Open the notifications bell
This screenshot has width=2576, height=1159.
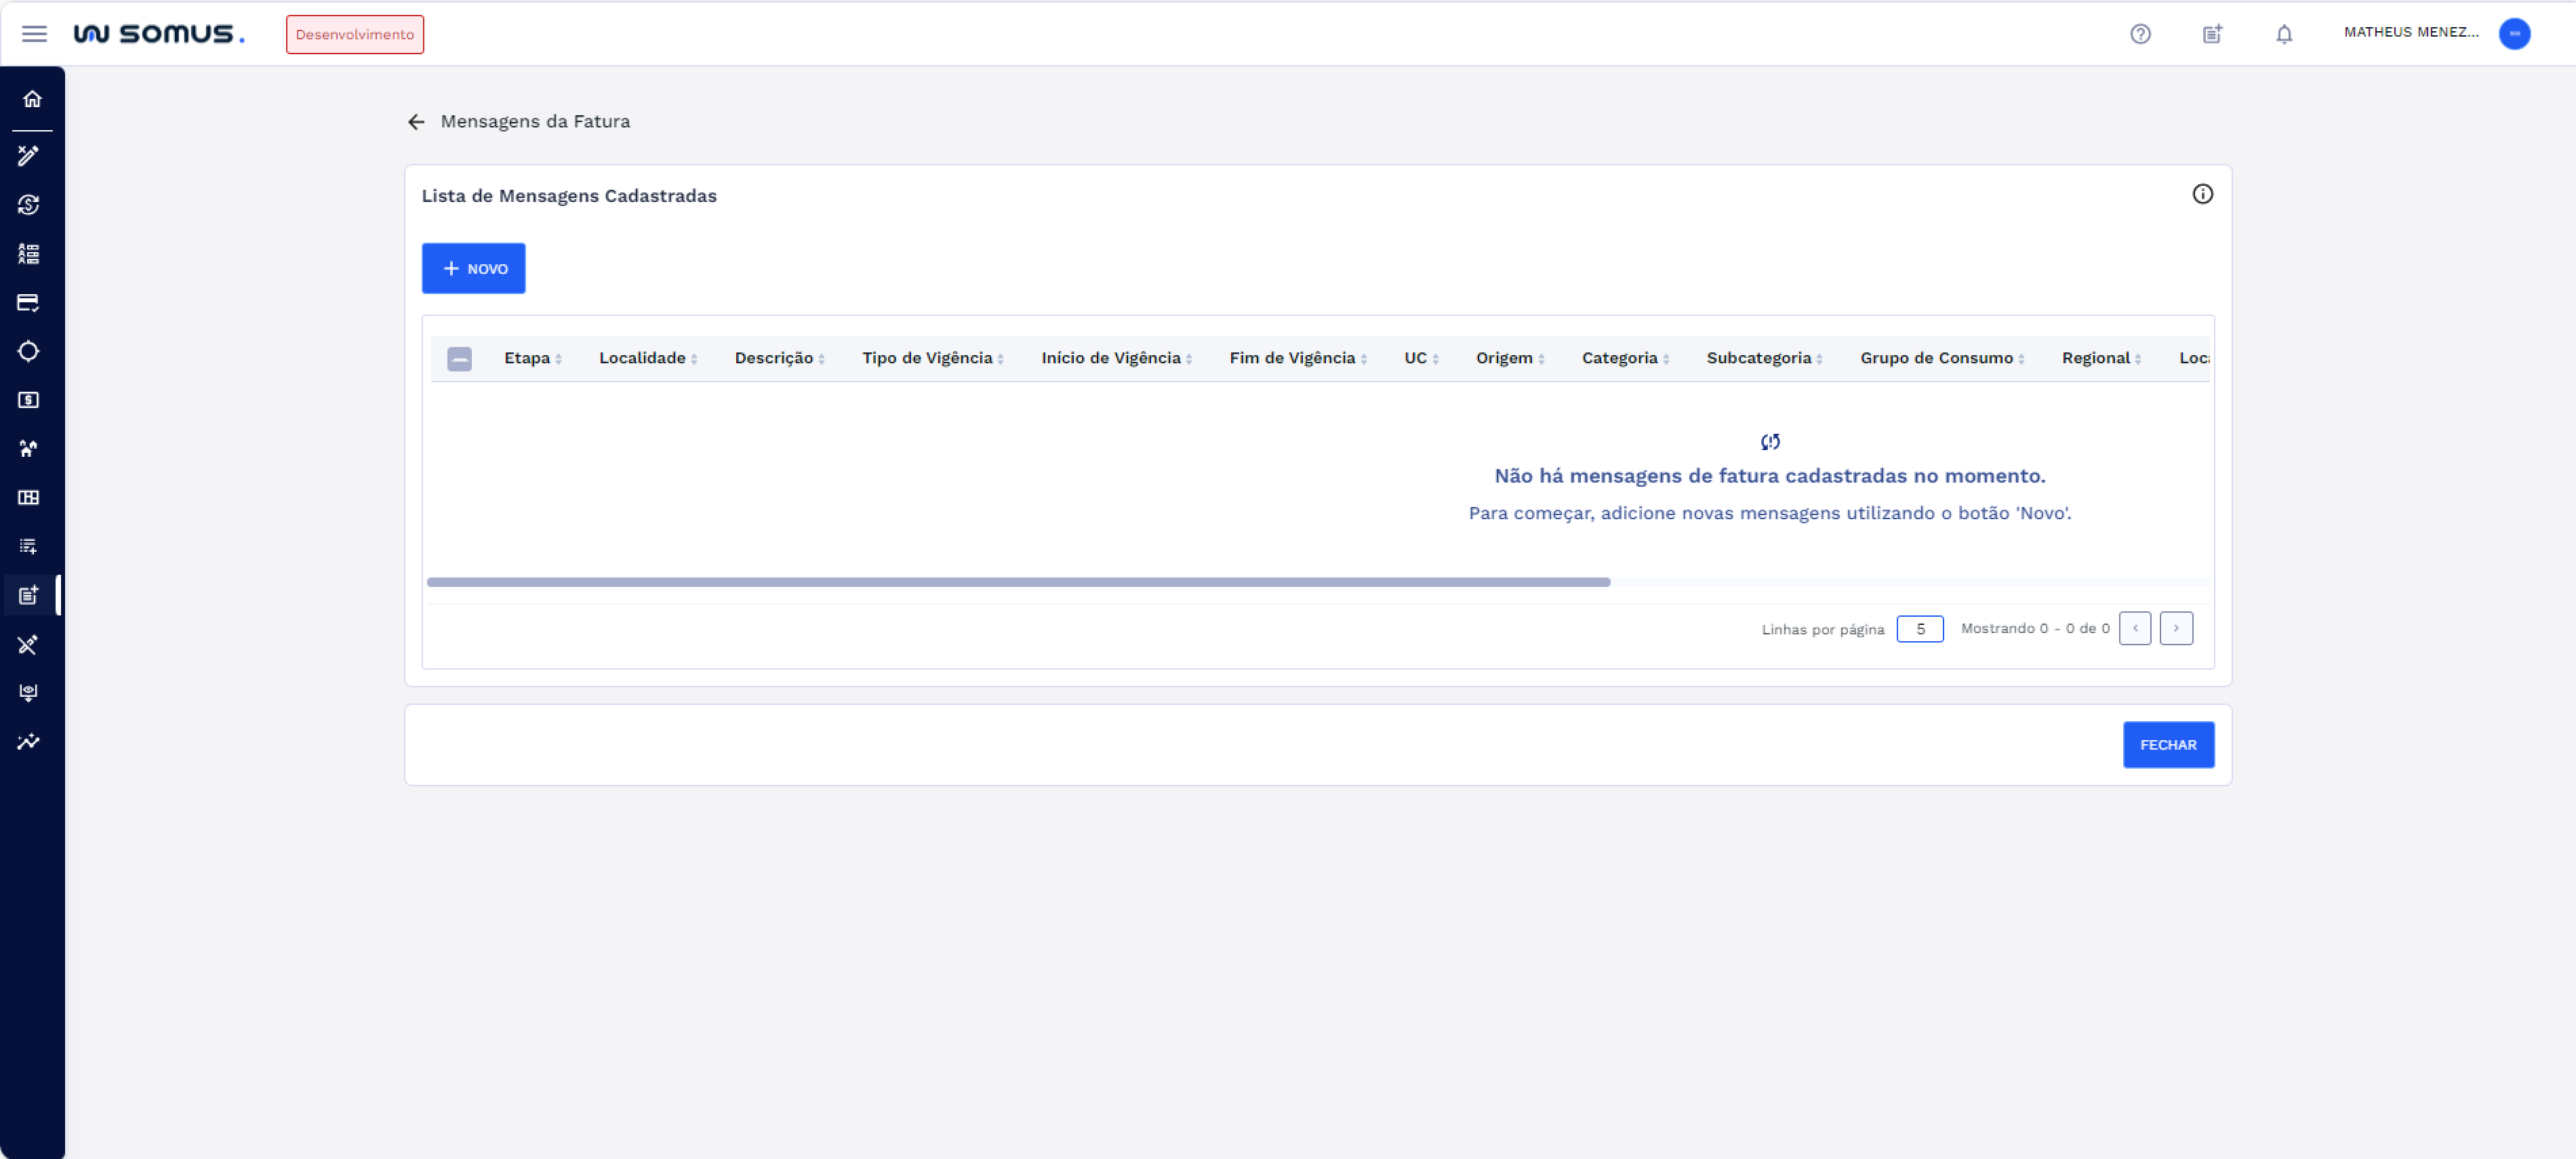pos(2283,34)
